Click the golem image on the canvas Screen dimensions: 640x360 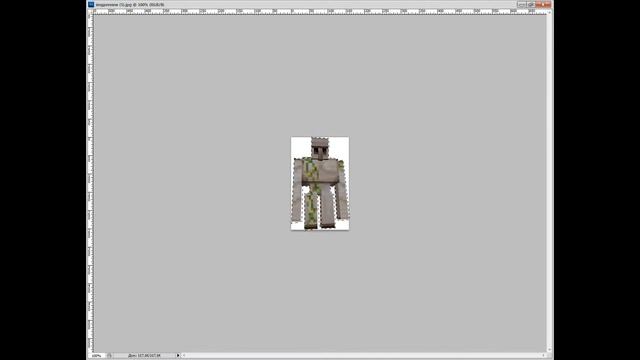tap(320, 183)
